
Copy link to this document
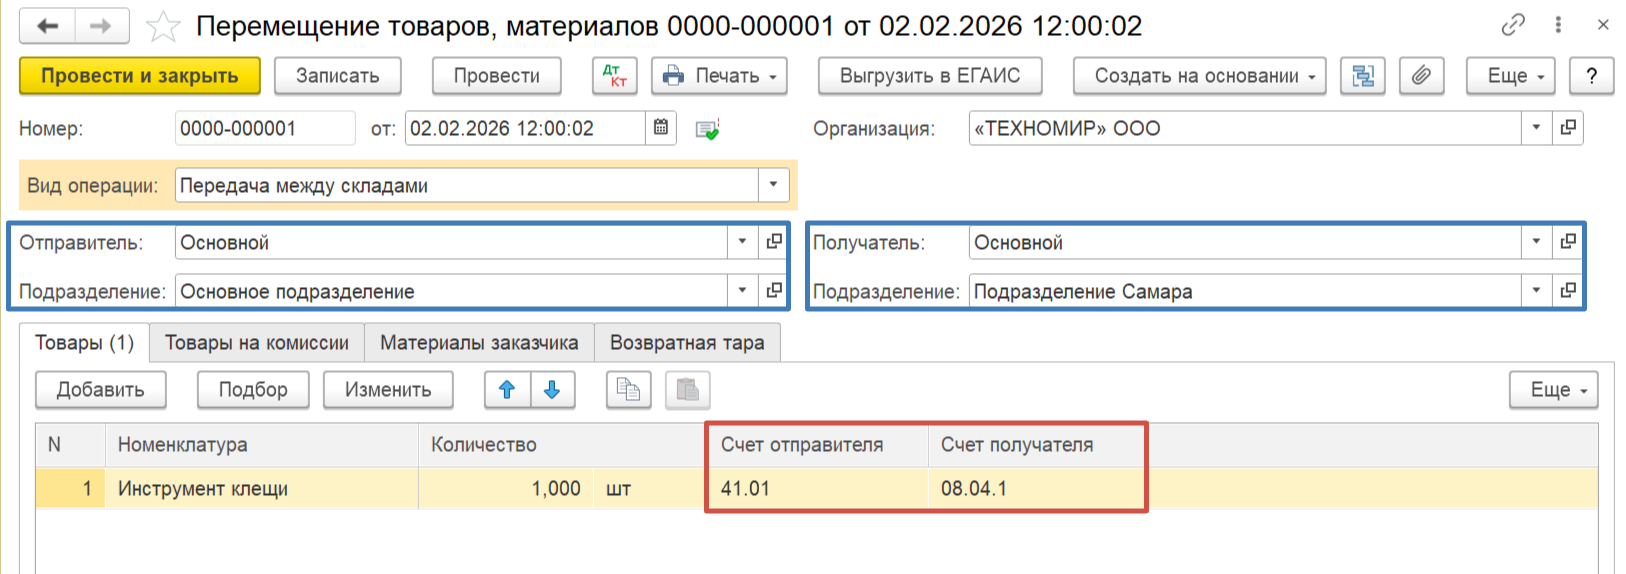[x=1514, y=25]
